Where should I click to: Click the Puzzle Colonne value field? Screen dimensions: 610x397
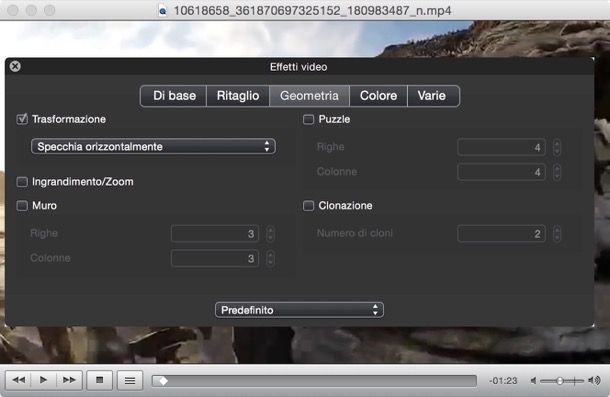[501, 172]
